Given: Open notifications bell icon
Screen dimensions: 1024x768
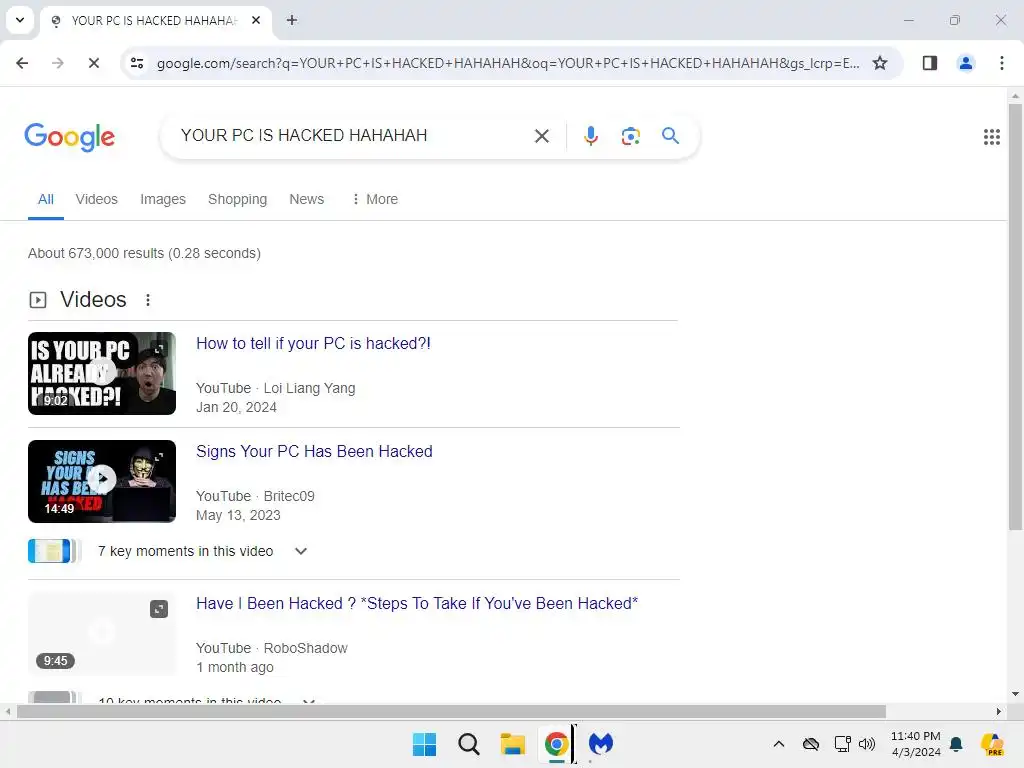Looking at the screenshot, I should click(x=956, y=744).
